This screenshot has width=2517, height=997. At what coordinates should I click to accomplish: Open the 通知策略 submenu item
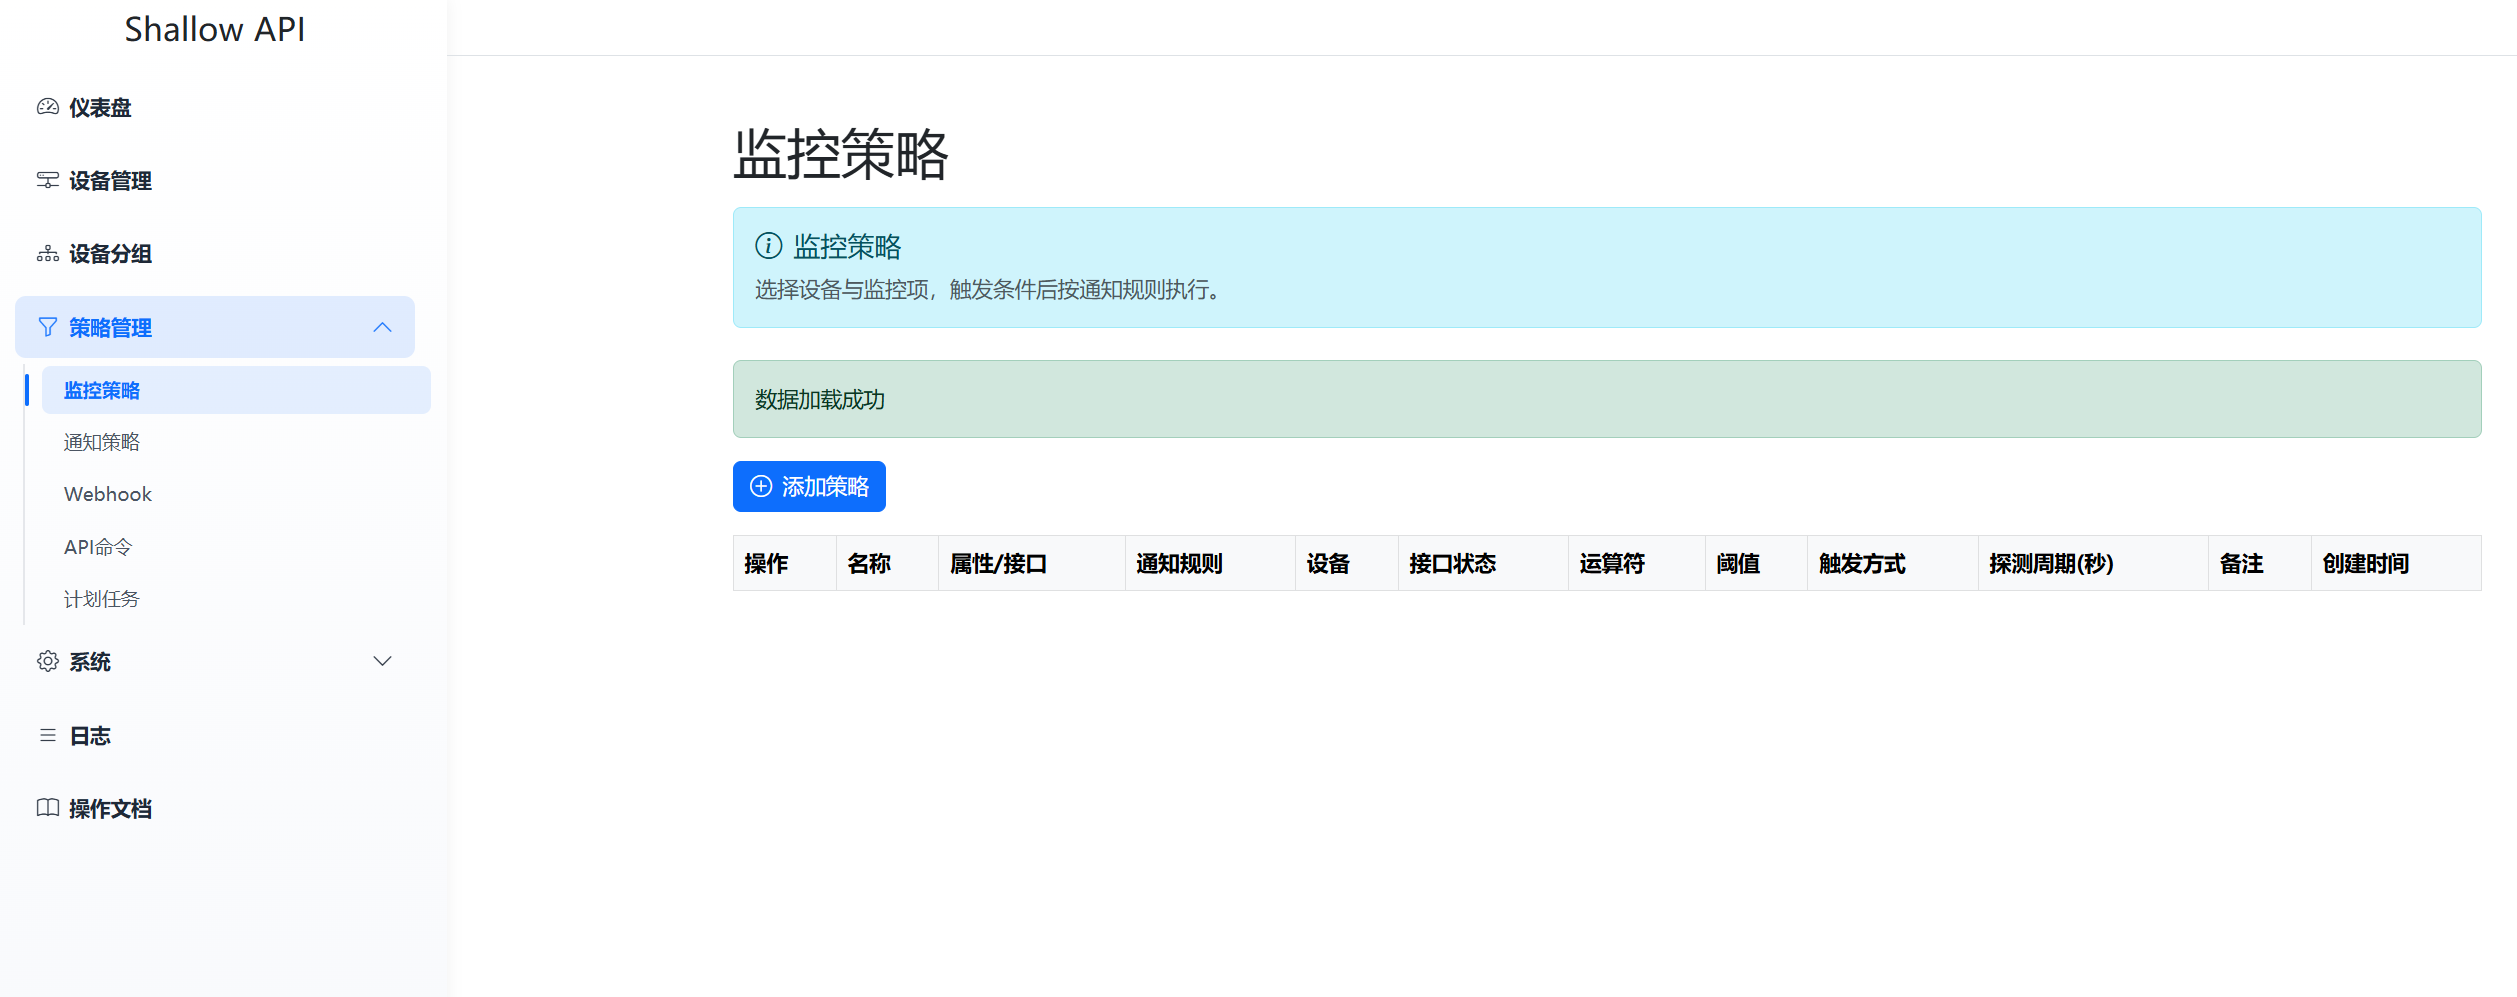(102, 442)
